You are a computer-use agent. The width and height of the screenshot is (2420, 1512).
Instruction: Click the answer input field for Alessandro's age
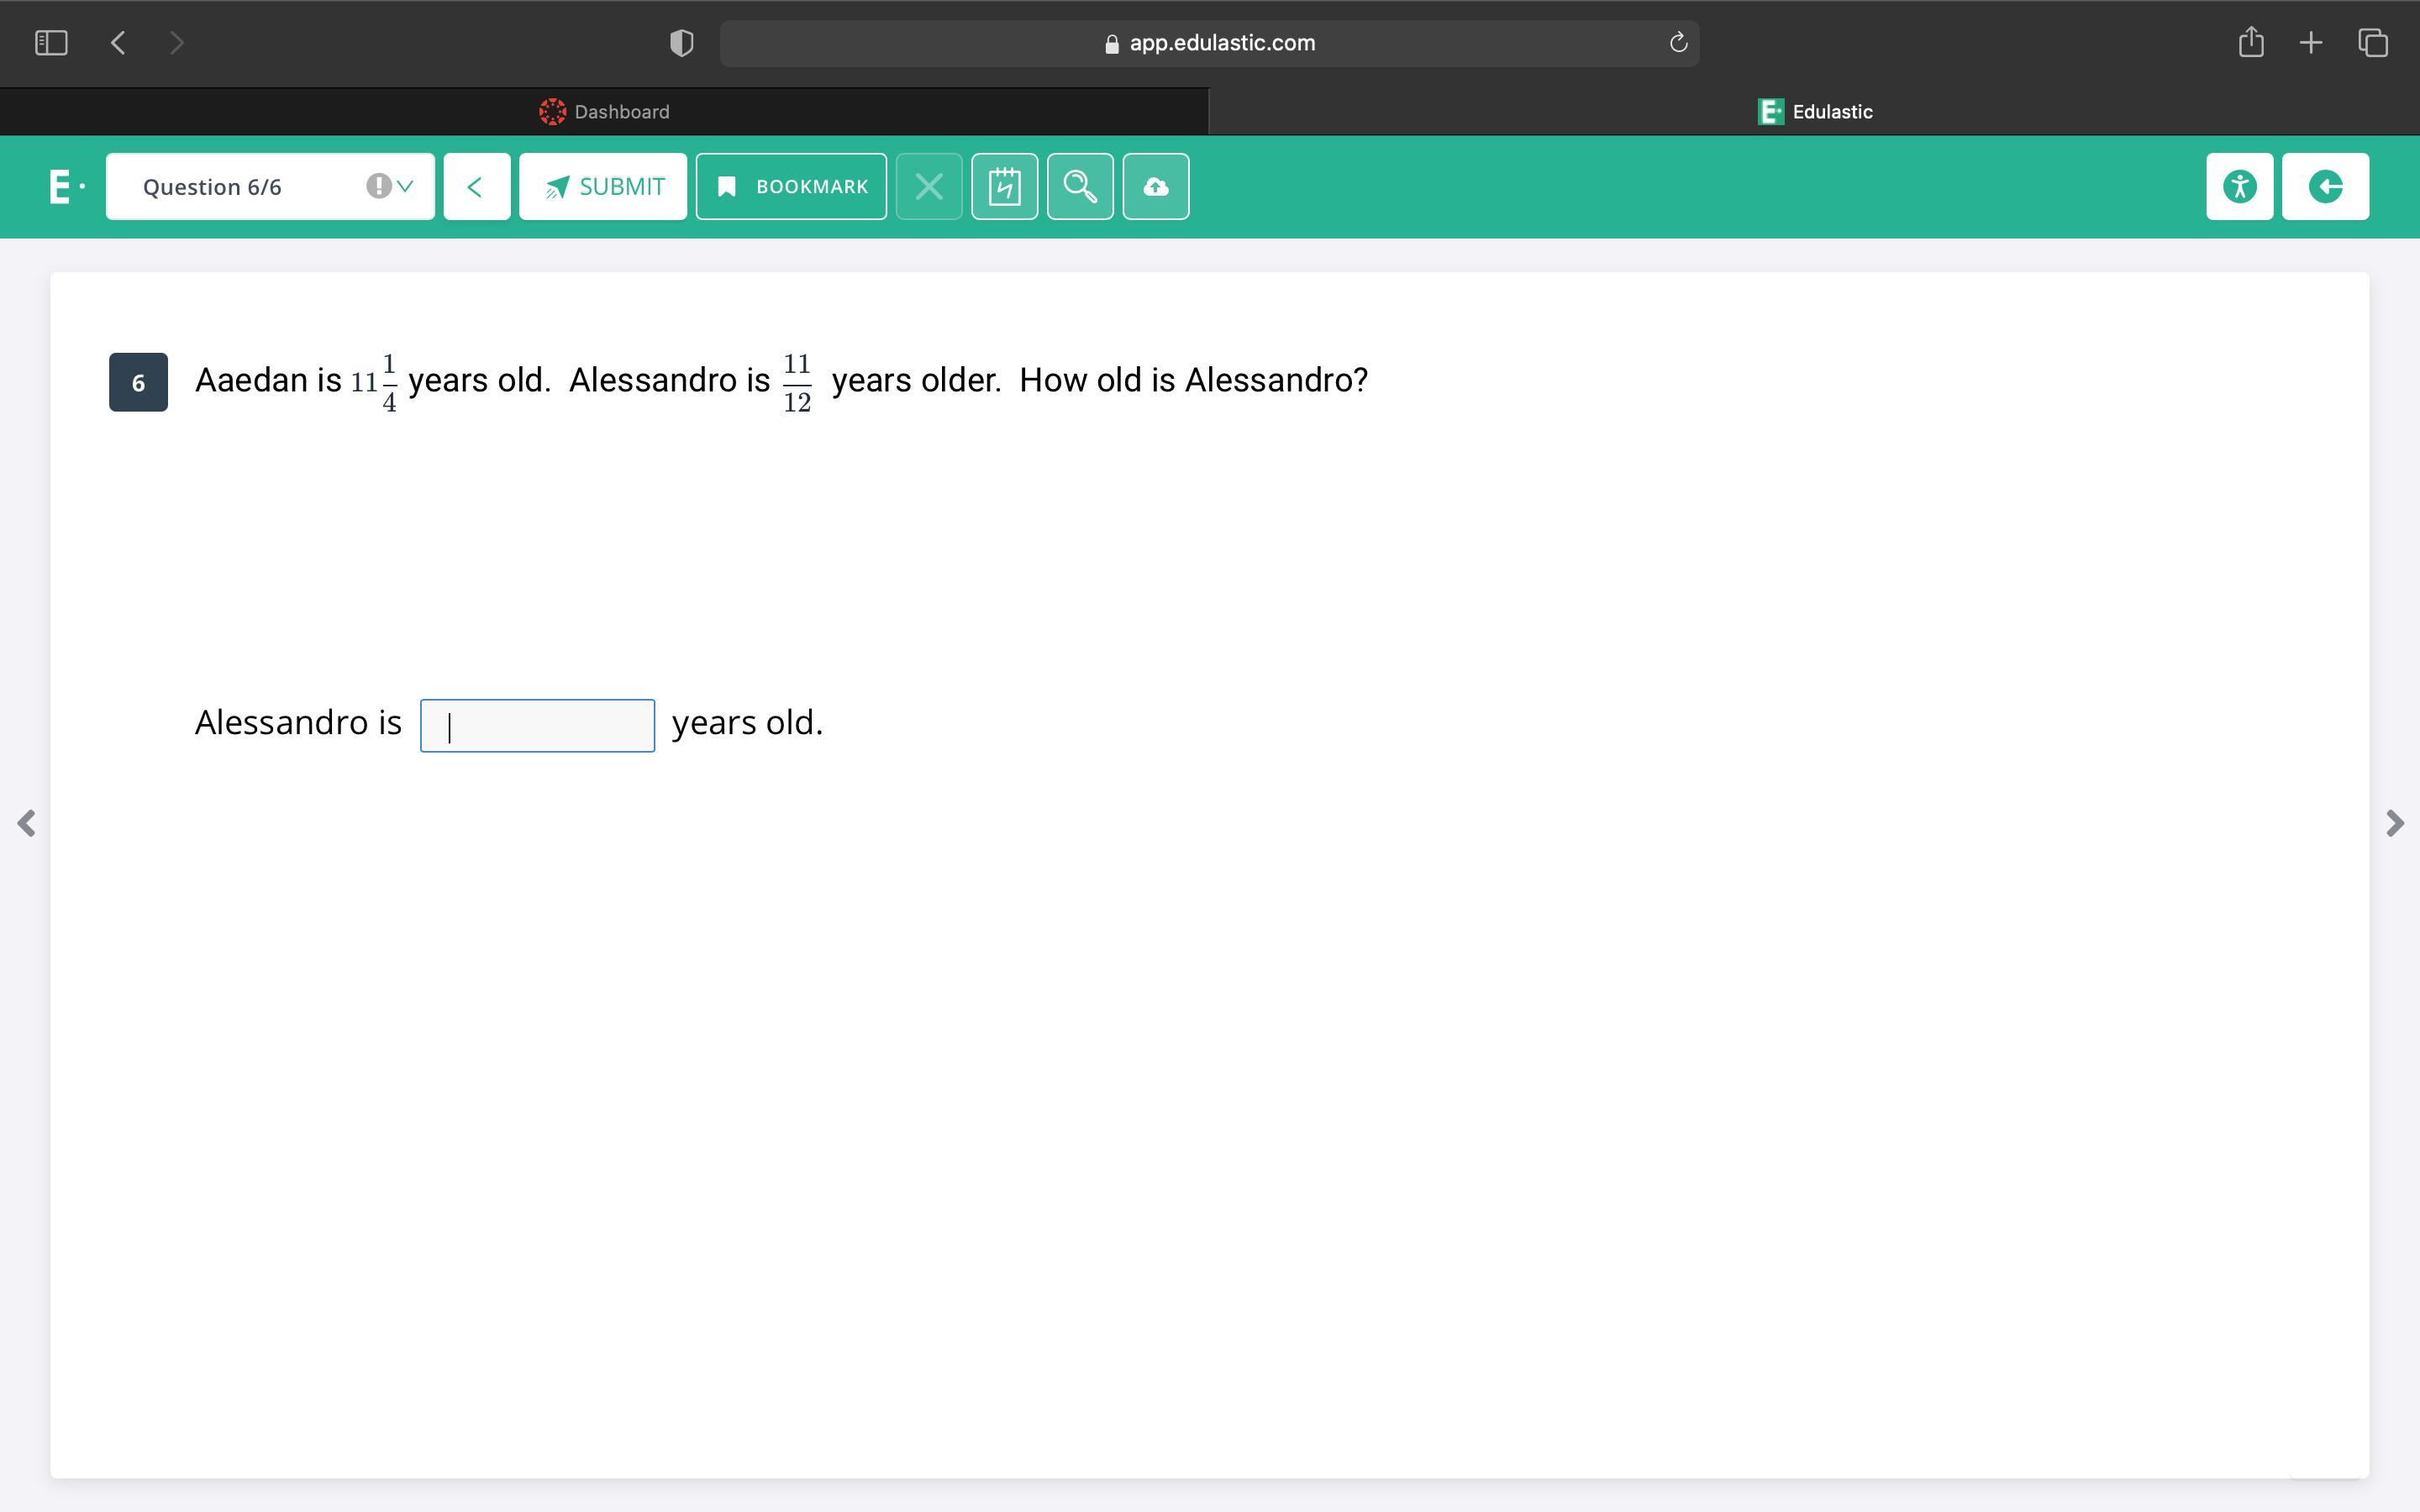(x=537, y=726)
